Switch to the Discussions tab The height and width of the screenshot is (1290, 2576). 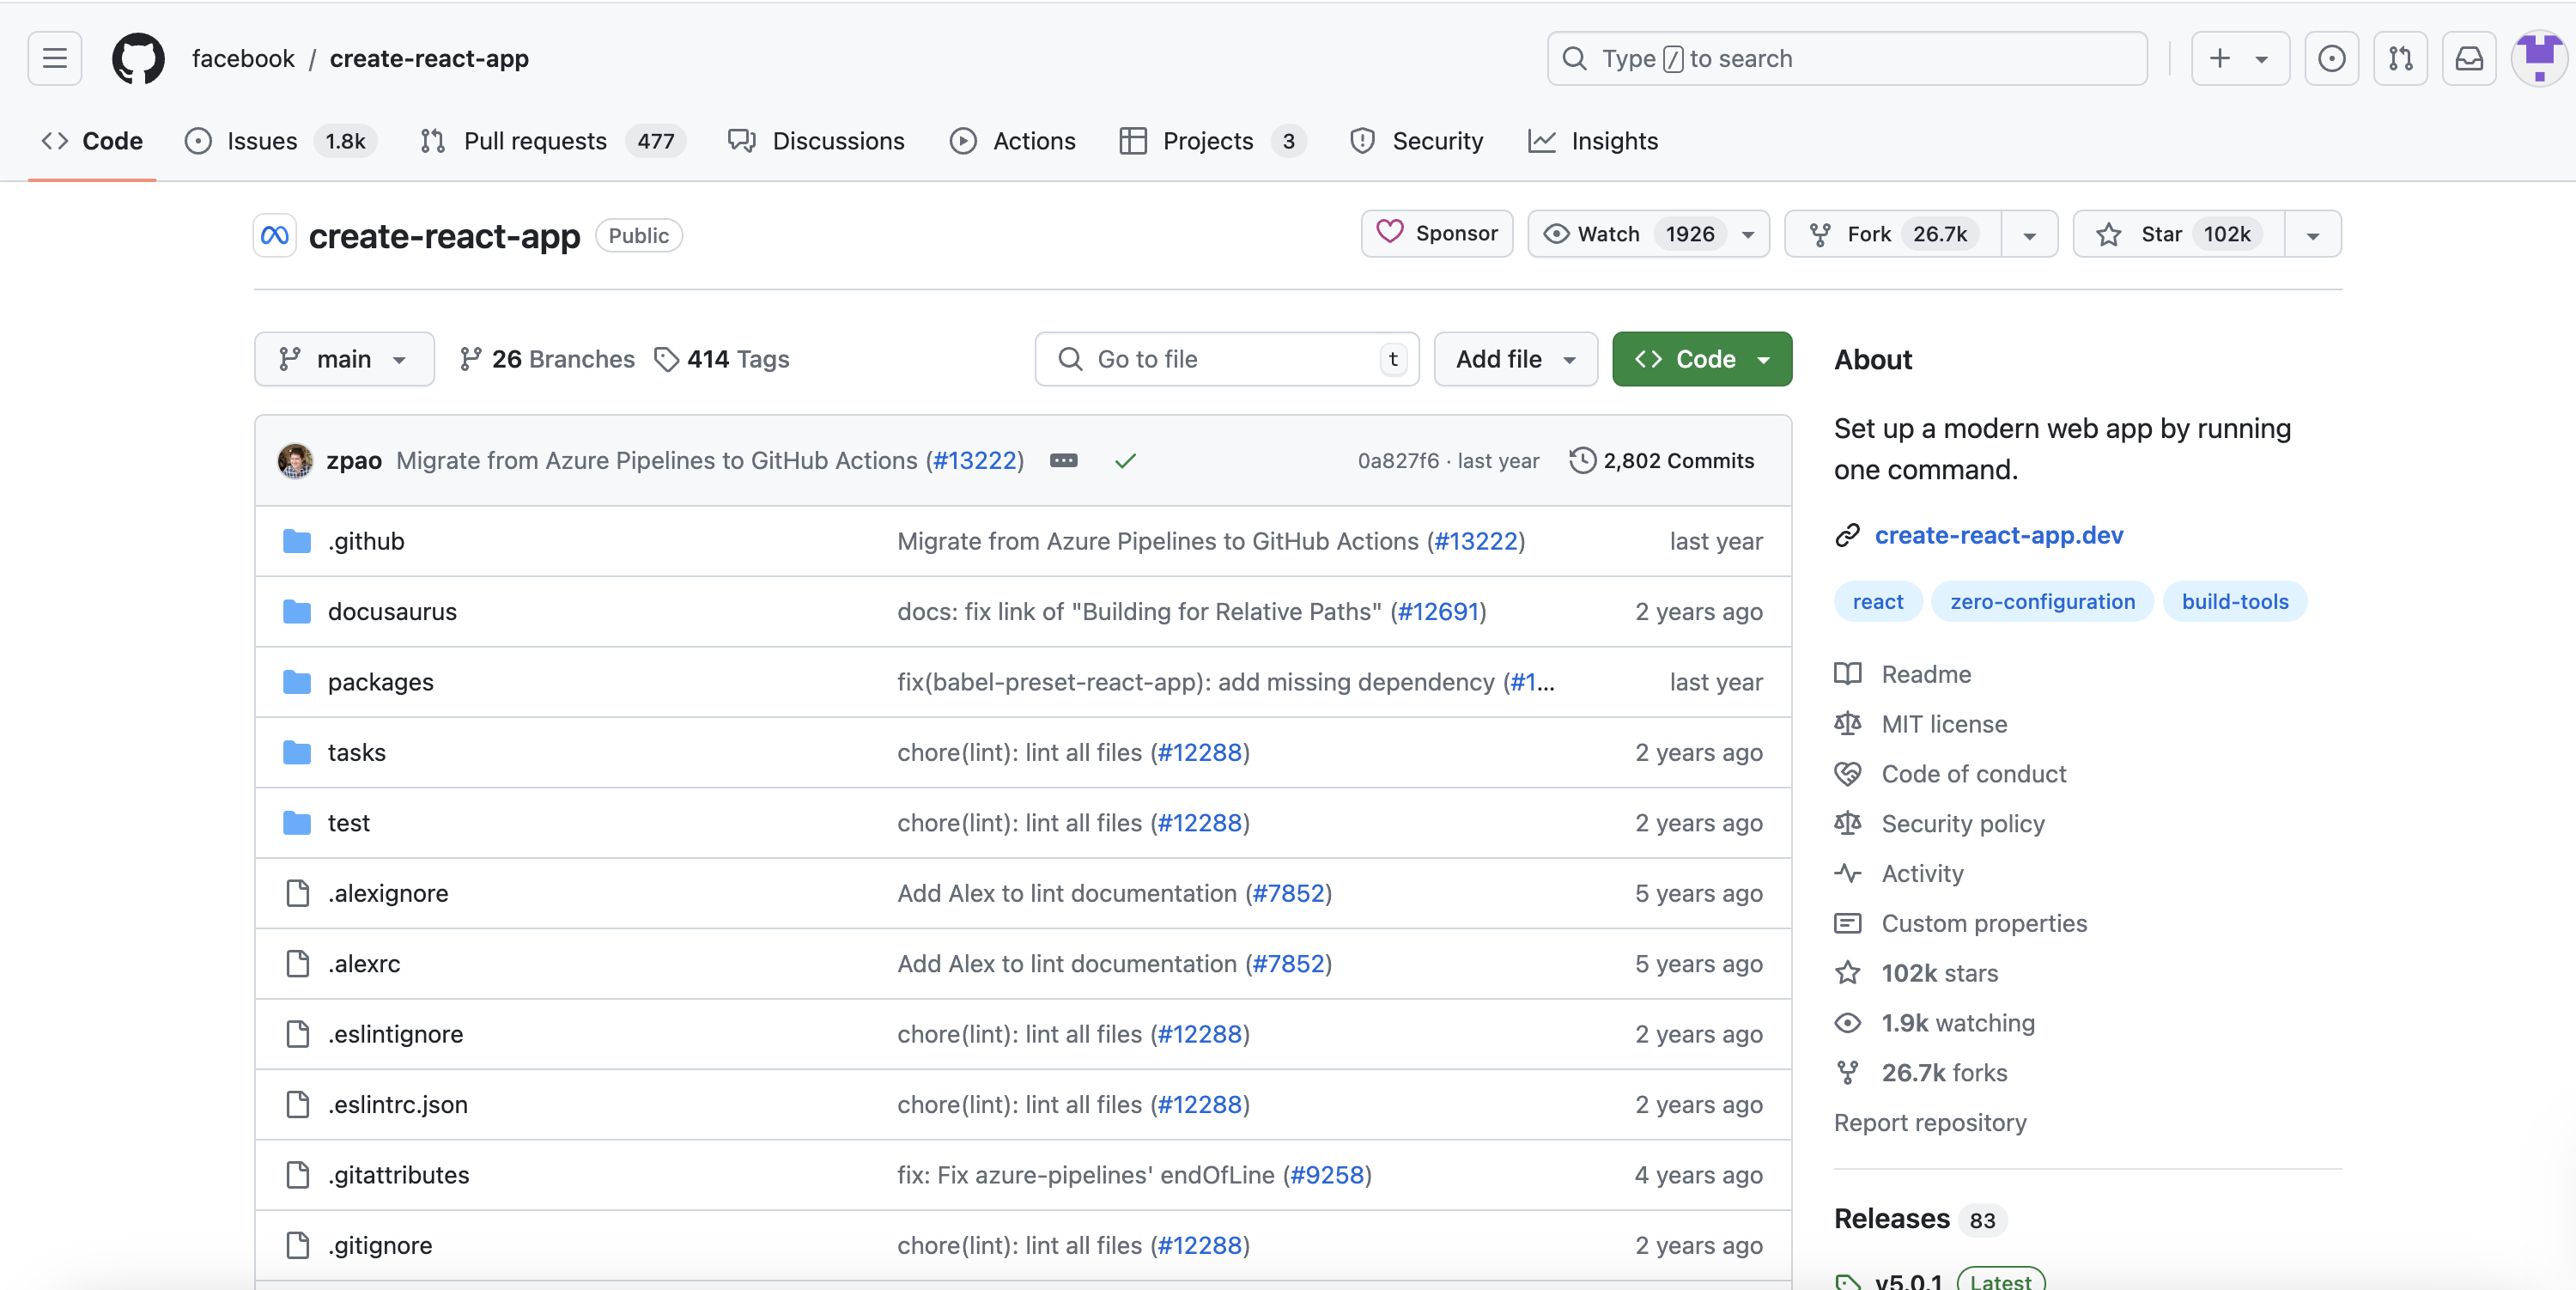pos(816,141)
